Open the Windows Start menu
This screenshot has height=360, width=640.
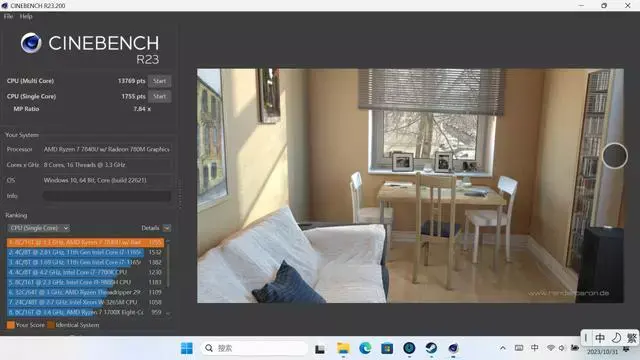(187, 348)
